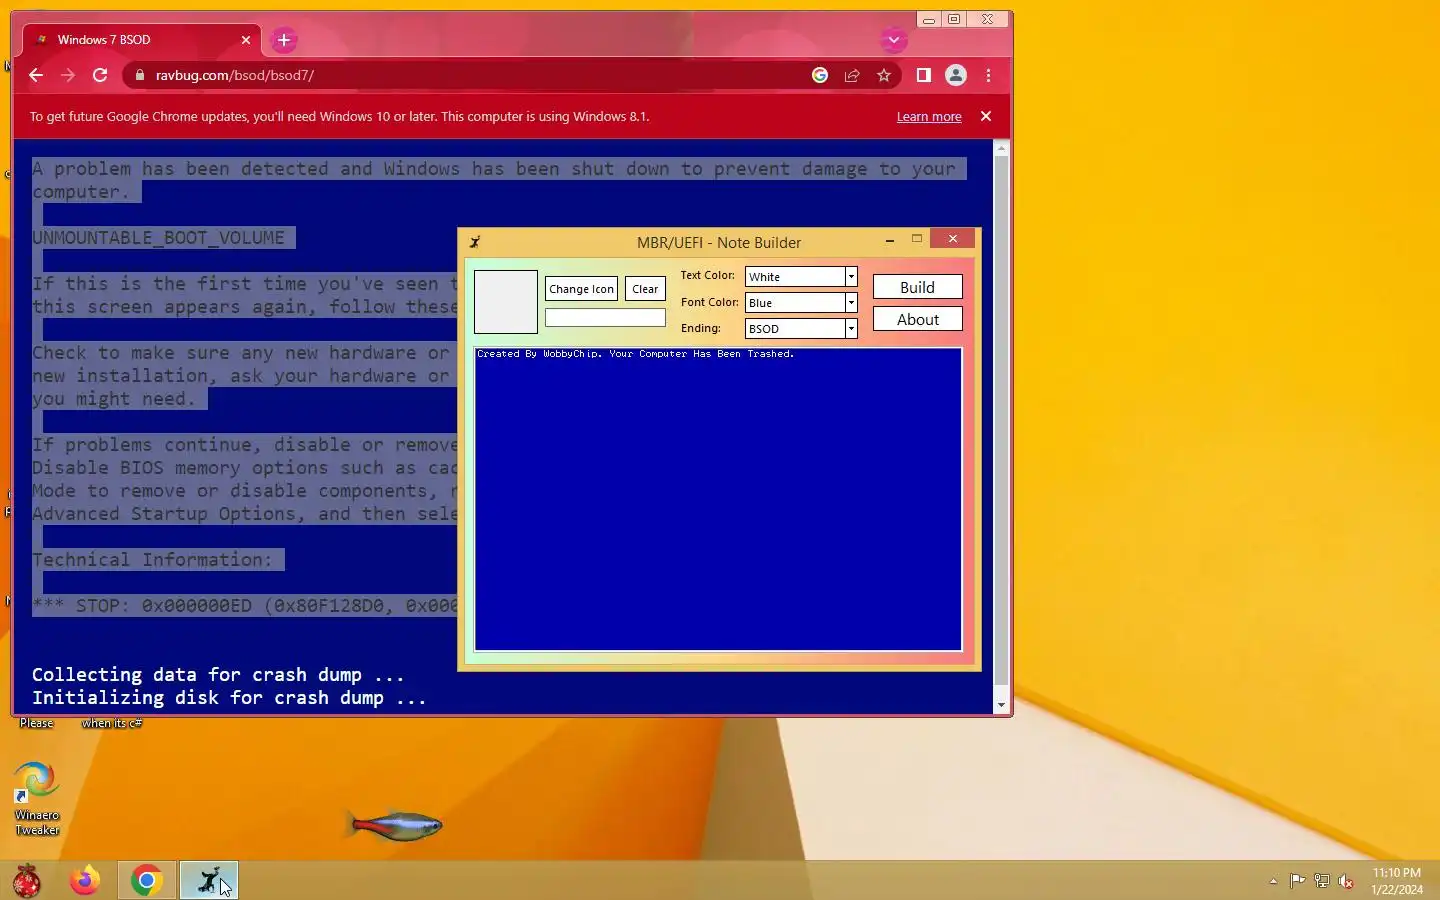
Task: Add a new Chrome tab
Action: pos(284,40)
